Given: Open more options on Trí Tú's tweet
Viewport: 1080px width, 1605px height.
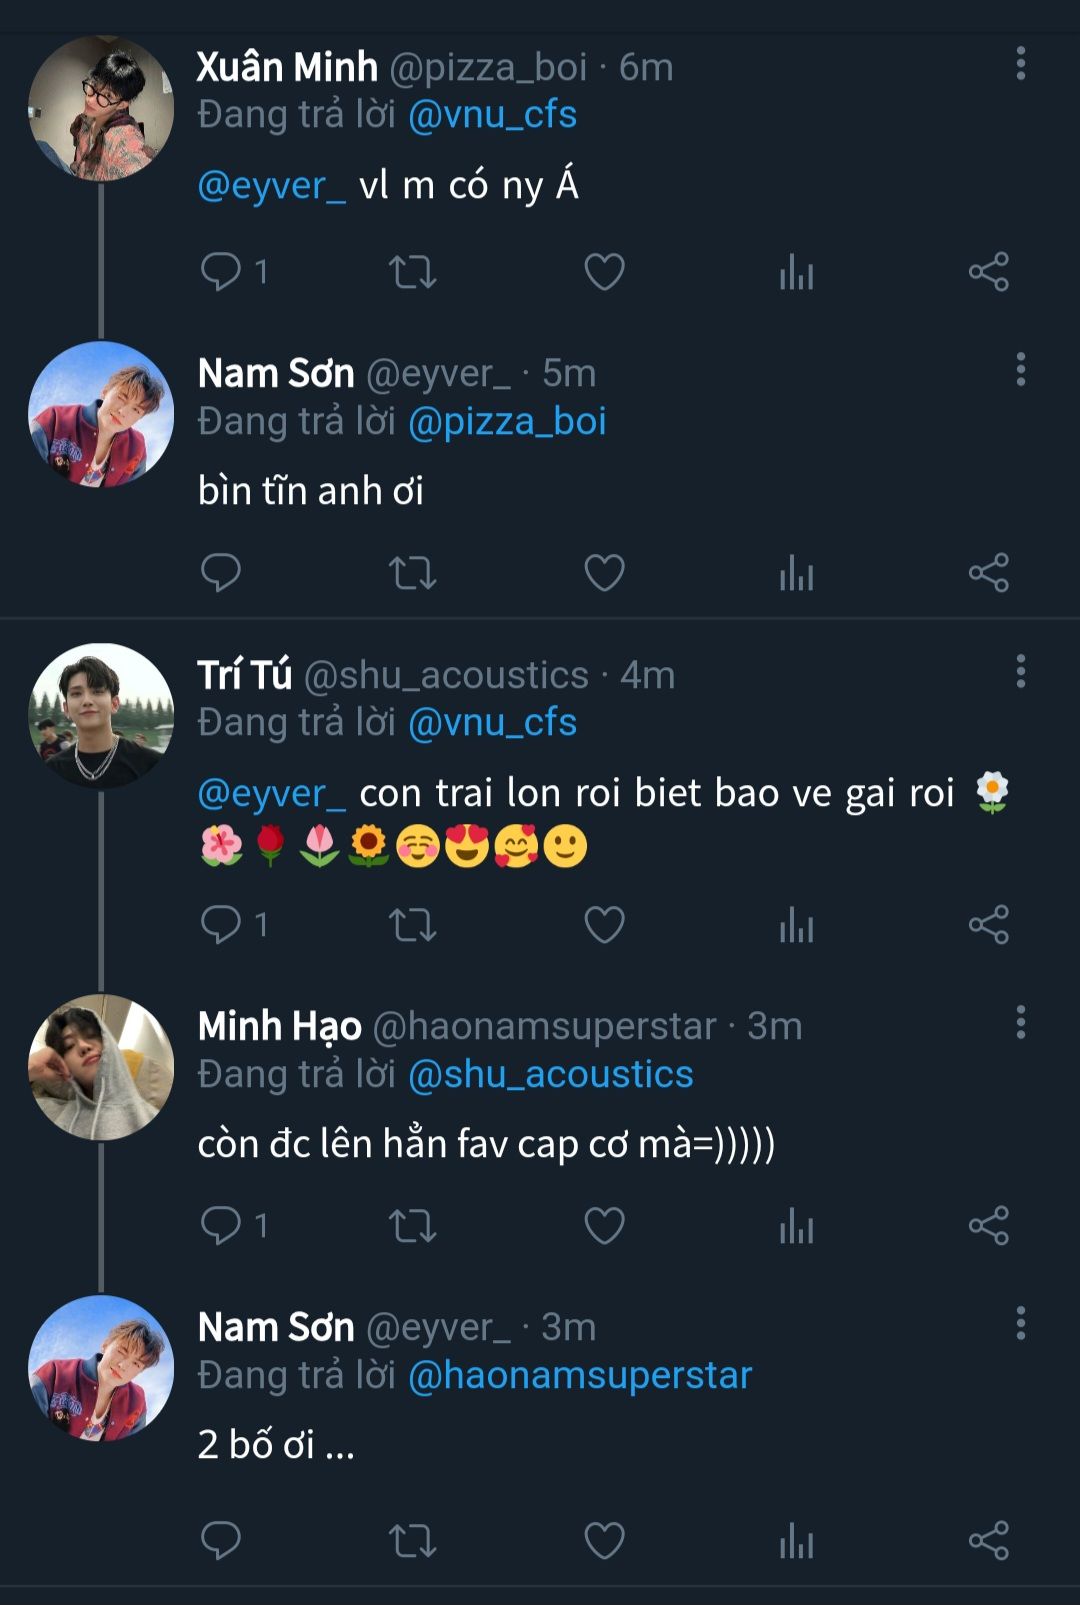Looking at the screenshot, I should [x=1020, y=671].
